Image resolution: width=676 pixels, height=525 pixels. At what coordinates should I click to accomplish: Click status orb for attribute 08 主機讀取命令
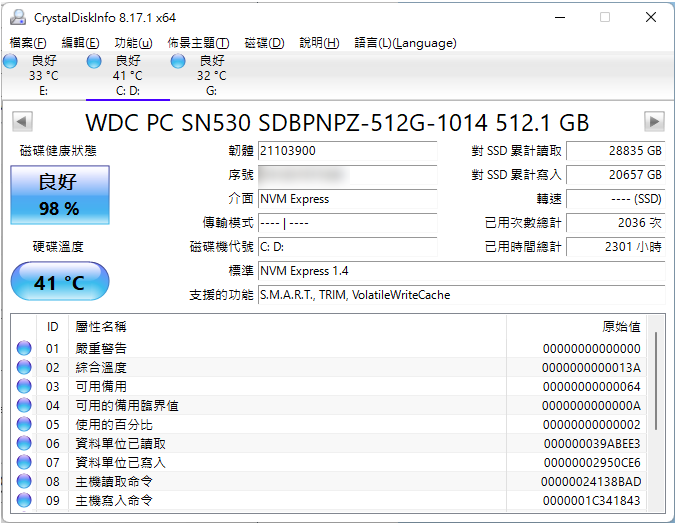[24, 481]
